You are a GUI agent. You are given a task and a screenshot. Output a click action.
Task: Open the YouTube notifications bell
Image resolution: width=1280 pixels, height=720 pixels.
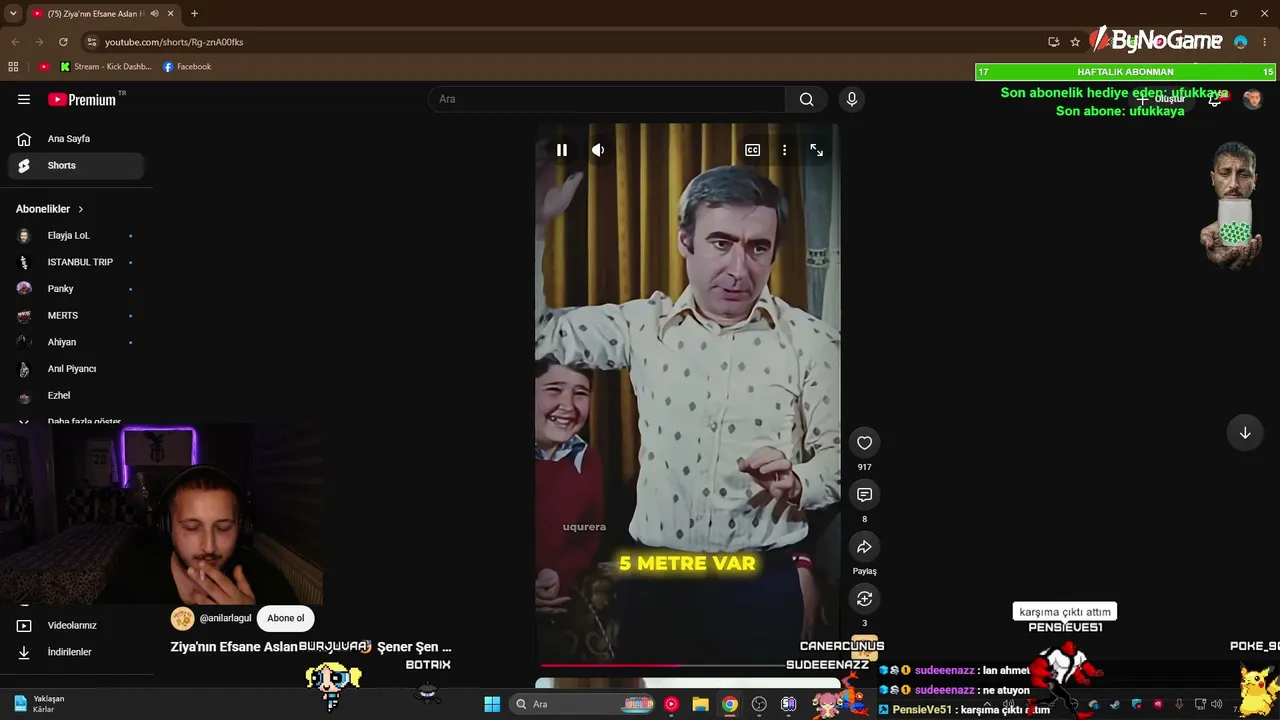coord(1215,99)
